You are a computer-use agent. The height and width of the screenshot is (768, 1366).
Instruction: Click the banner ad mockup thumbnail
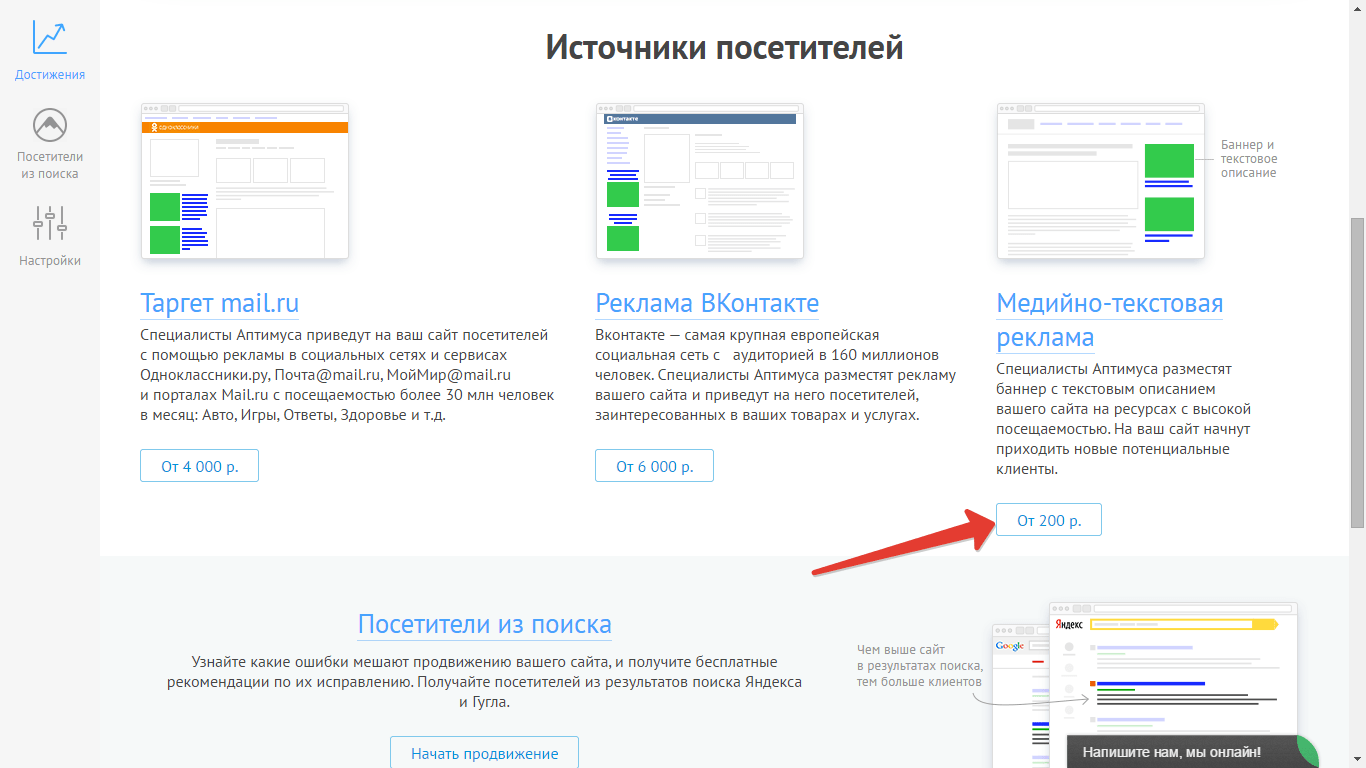pos(1101,180)
